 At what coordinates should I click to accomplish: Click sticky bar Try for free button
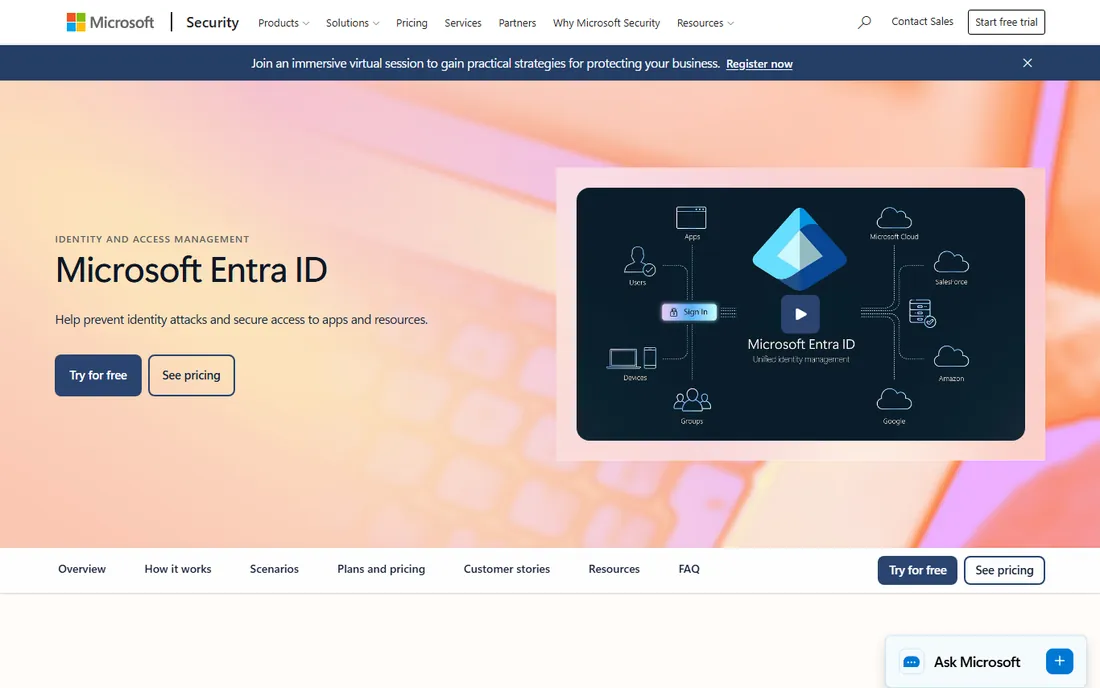(x=917, y=570)
